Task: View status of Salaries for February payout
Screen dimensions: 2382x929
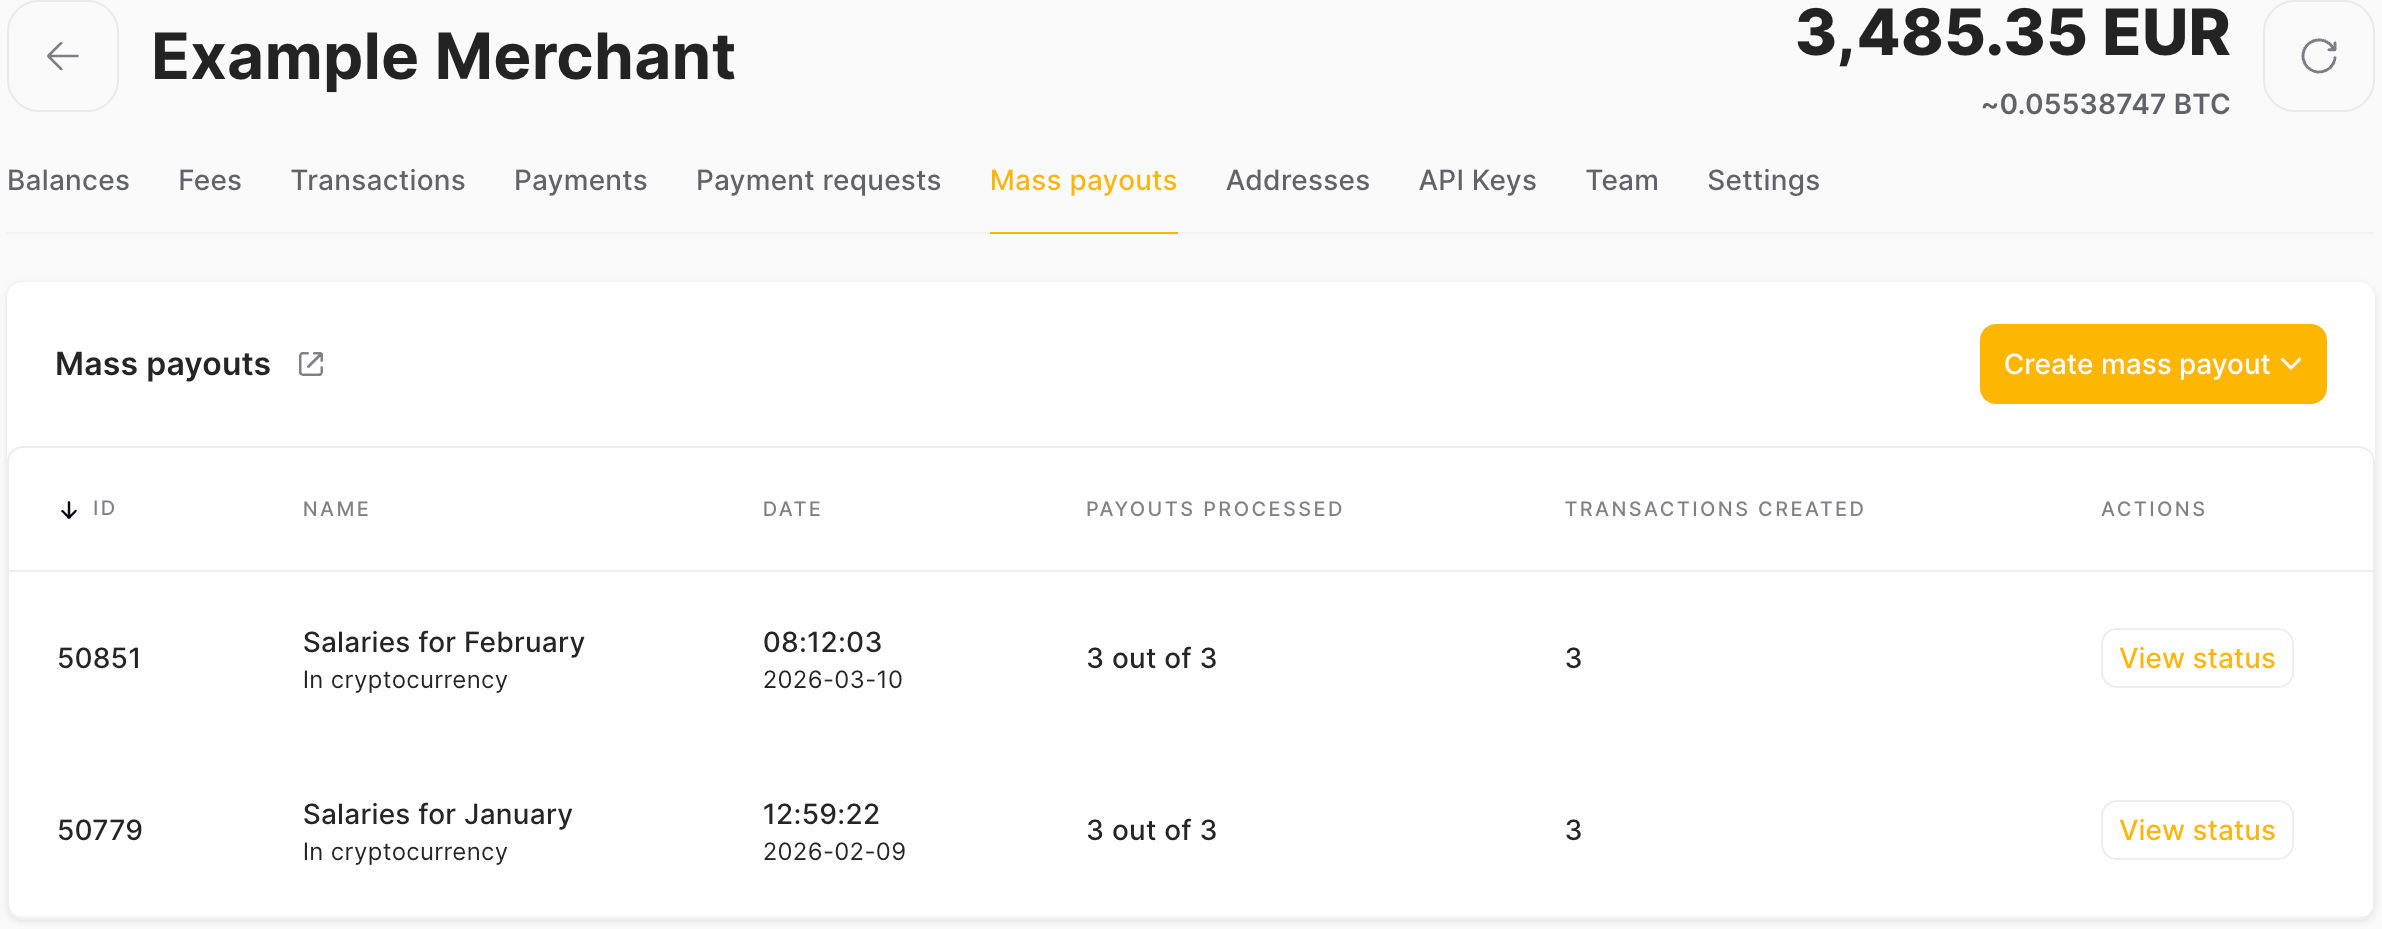Action: [2197, 658]
